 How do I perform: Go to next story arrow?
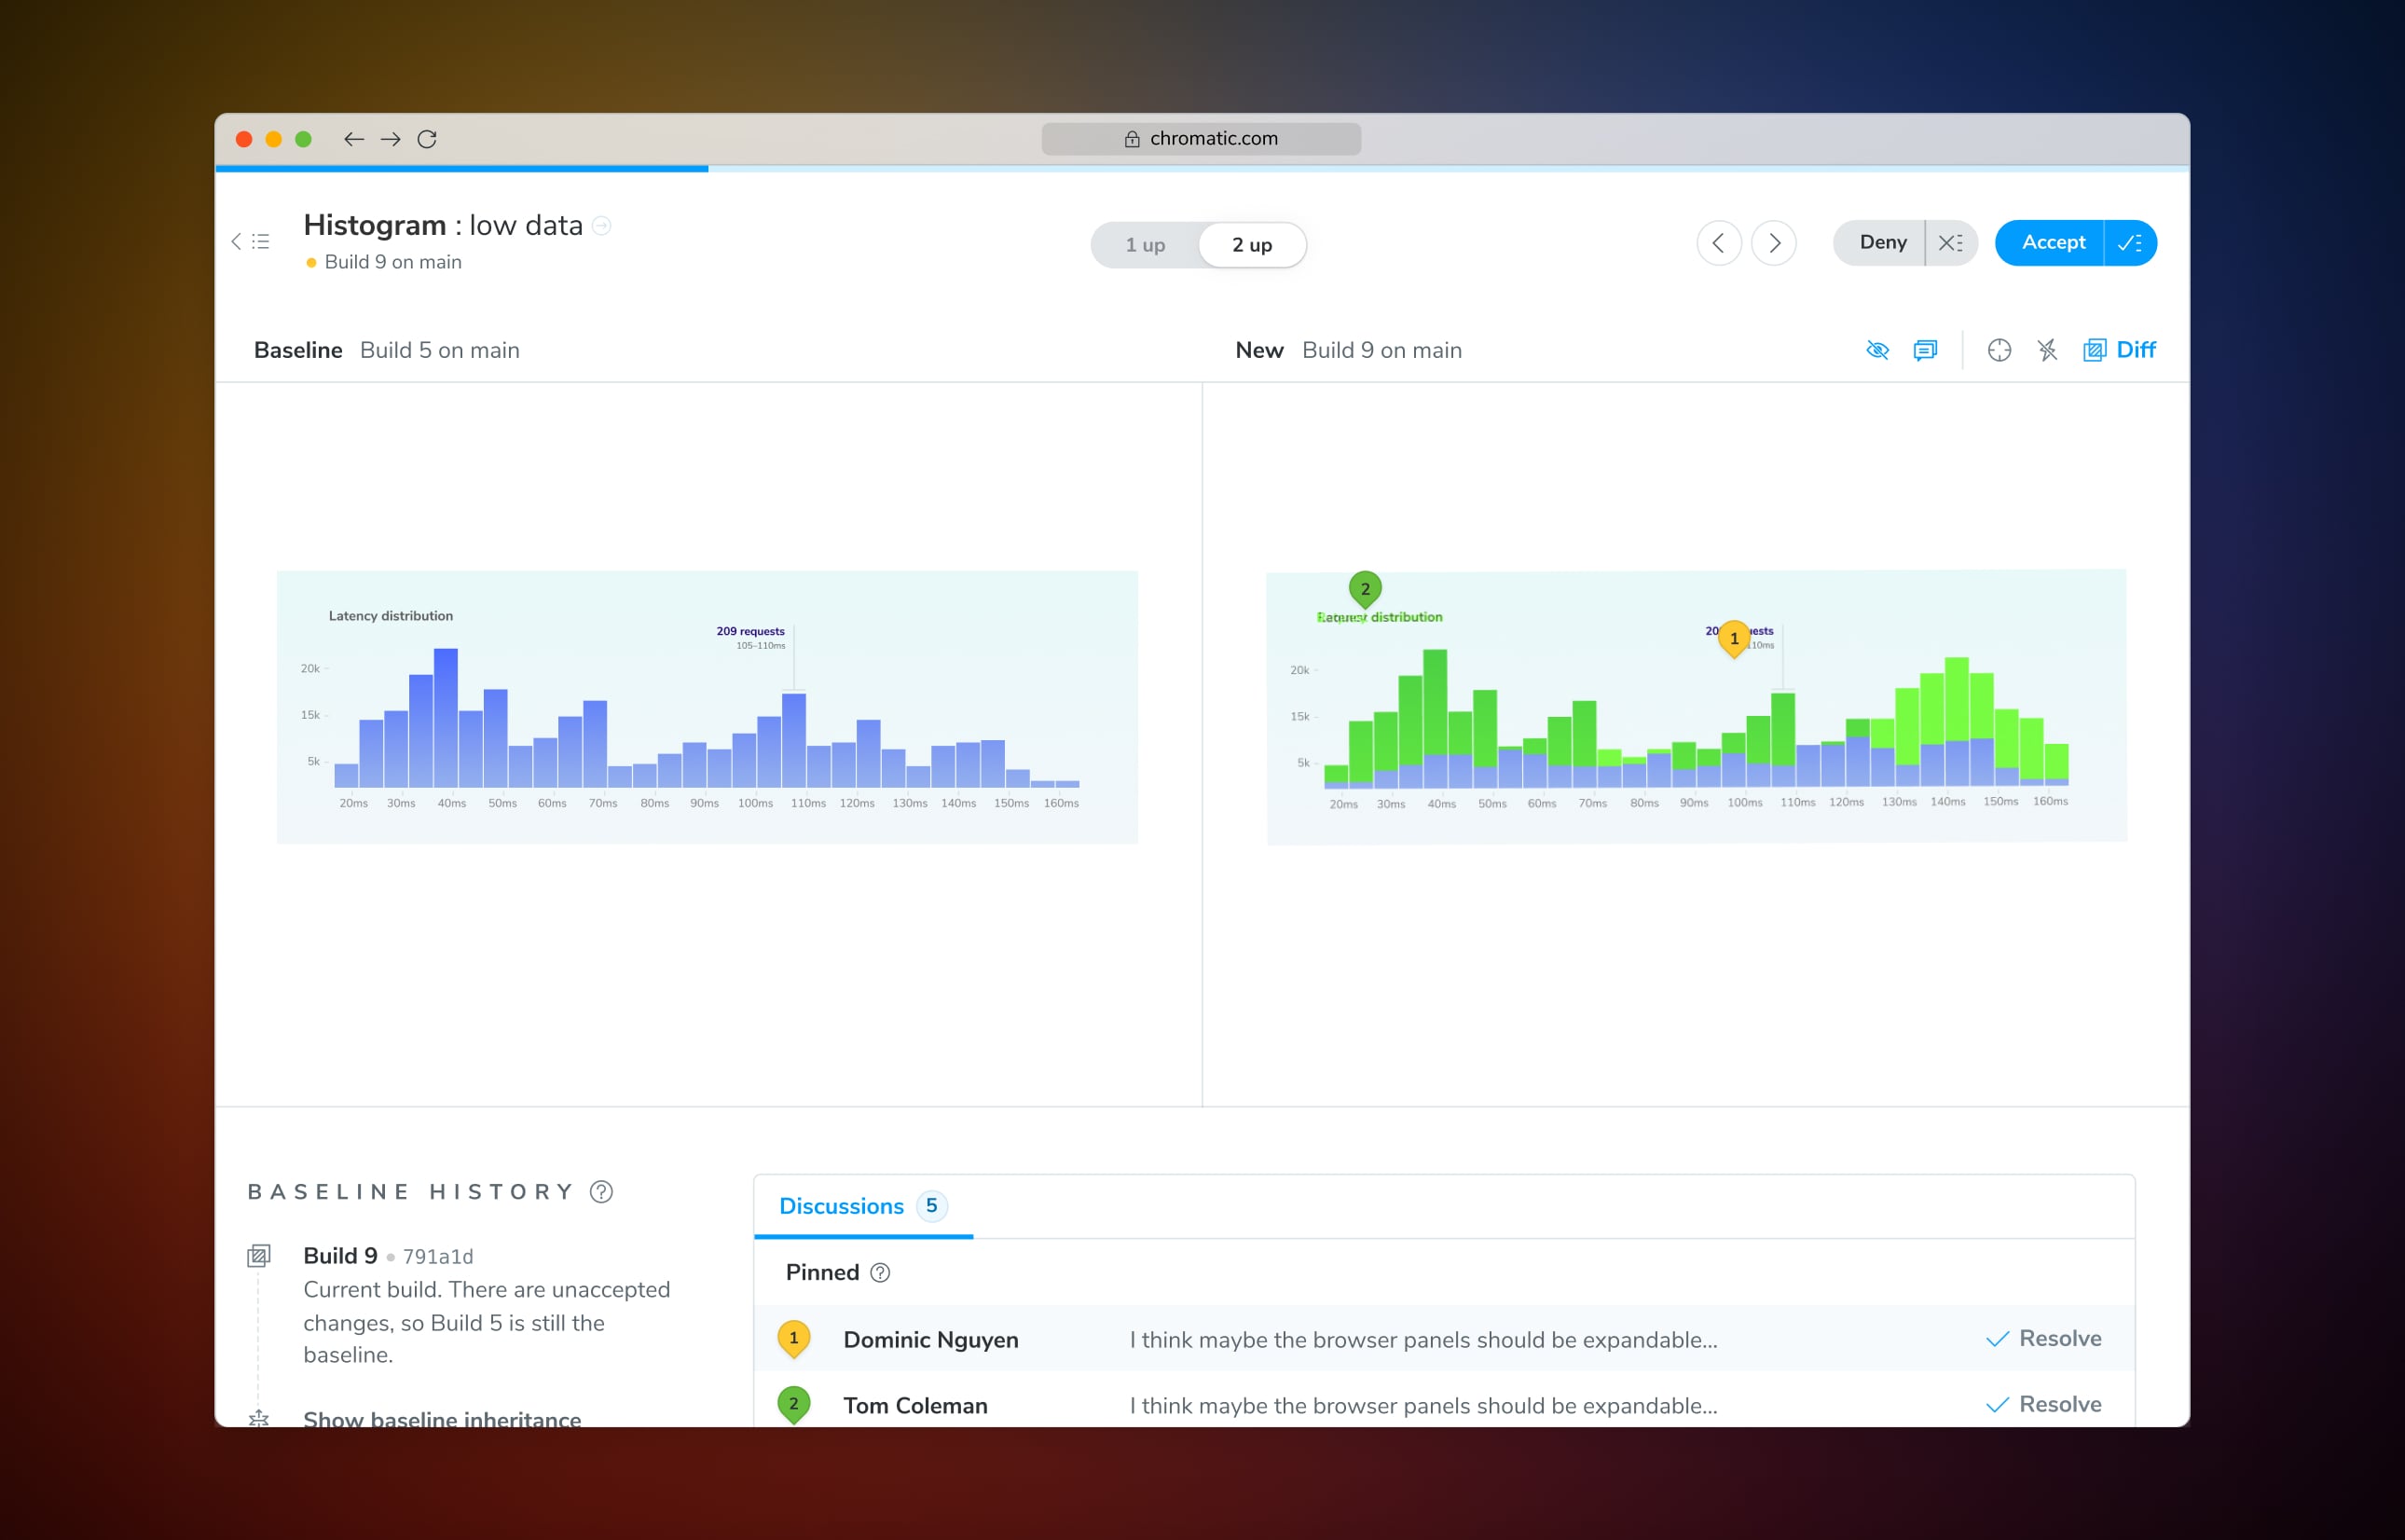1774,243
